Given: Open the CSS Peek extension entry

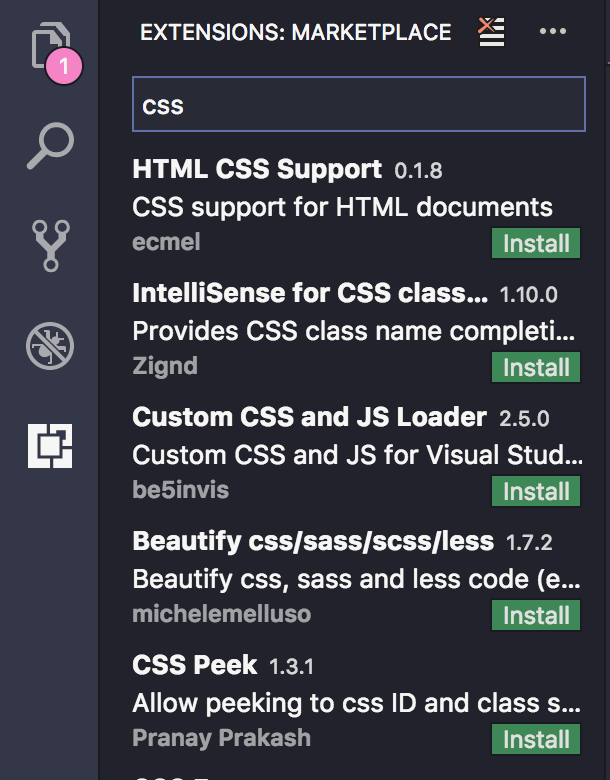Looking at the screenshot, I should click(x=195, y=665).
